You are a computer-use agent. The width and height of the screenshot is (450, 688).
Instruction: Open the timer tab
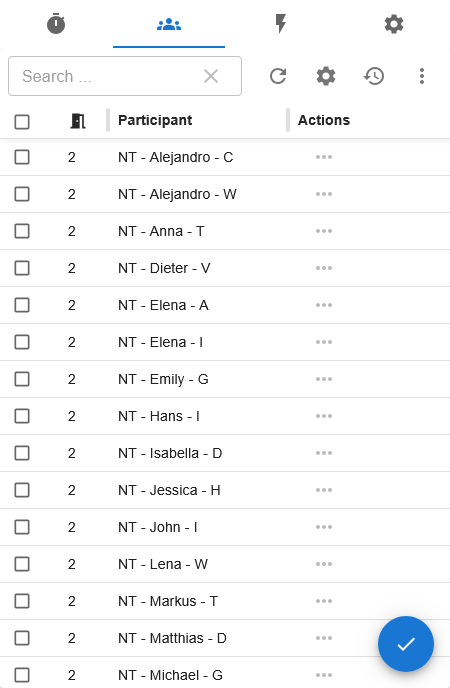[x=56, y=24]
